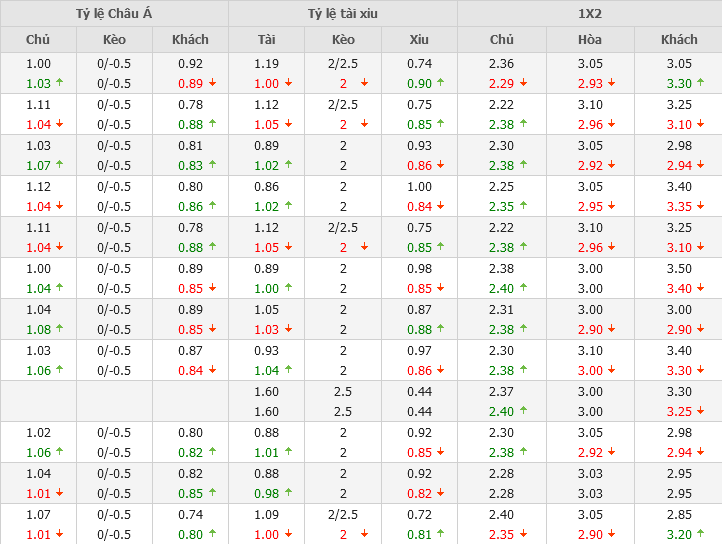Screen dimensions: 722x544
Task: Click the 1.19 Tài odds cell
Action: click(x=266, y=63)
